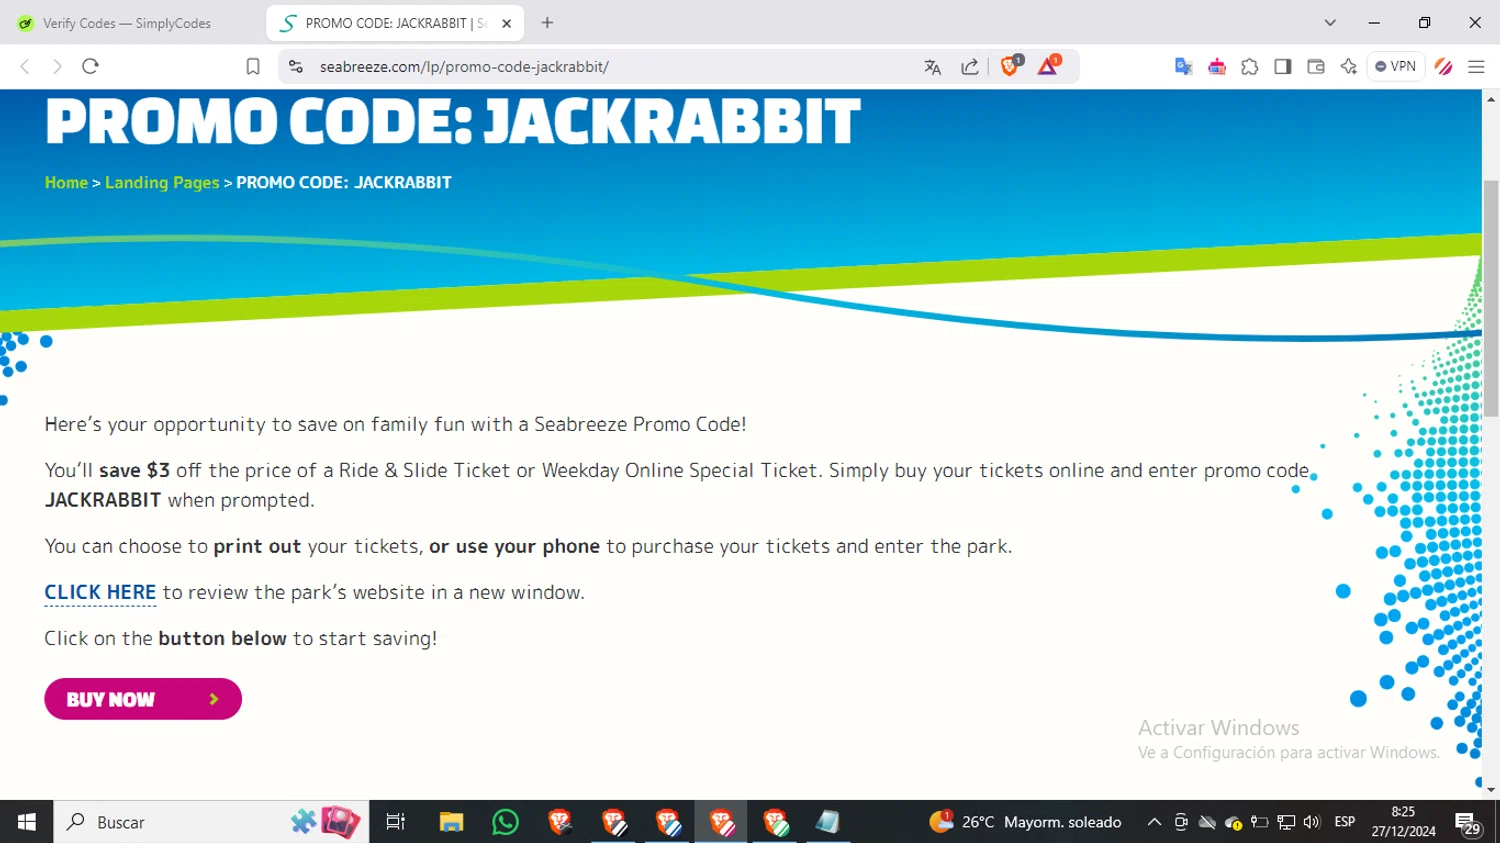
Task: Click the bold "print out" text
Action: coord(257,546)
